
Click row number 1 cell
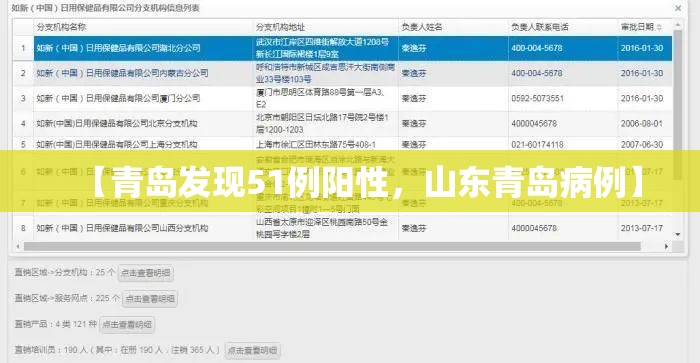pos(23,48)
